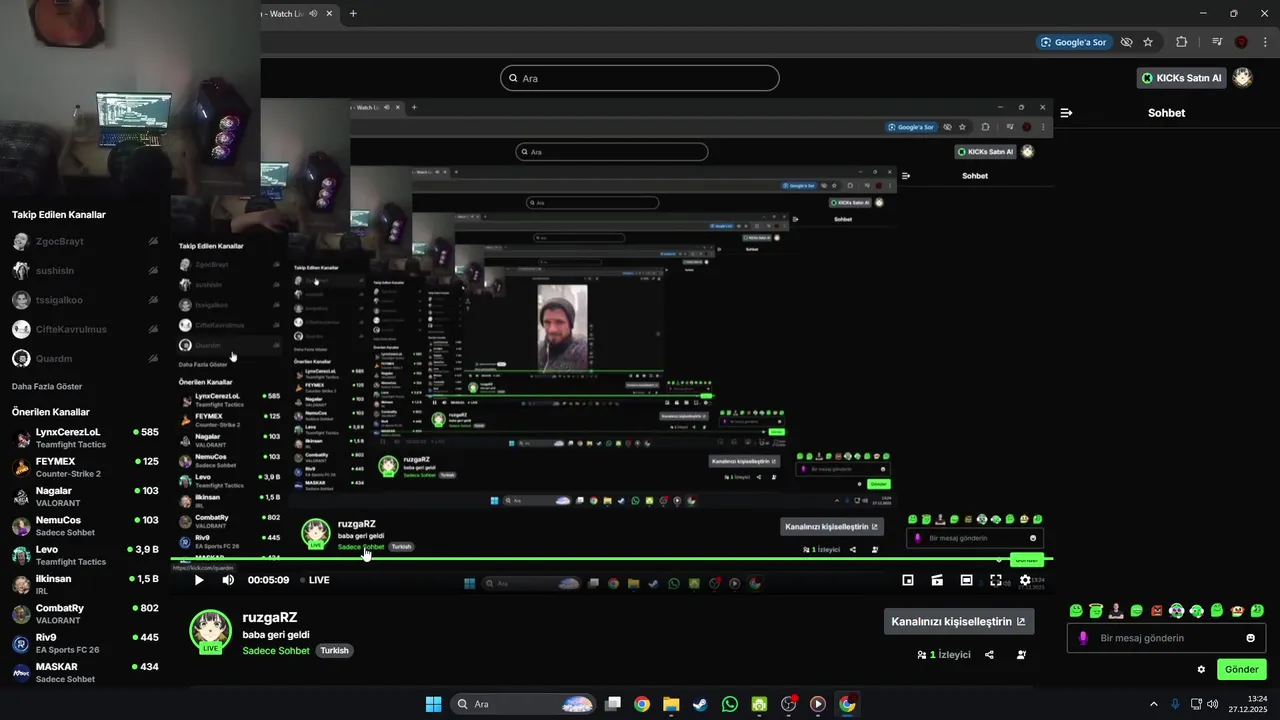Bookmark this page with the star icon
The width and height of the screenshot is (1280, 720).
[1148, 42]
